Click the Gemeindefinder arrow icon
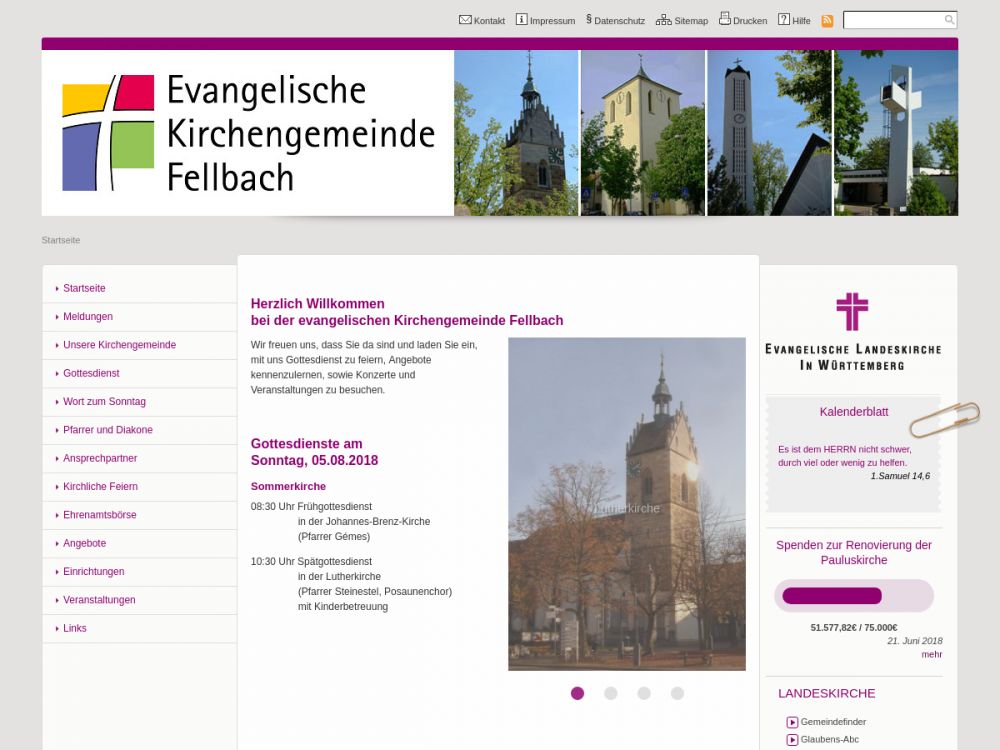The width and height of the screenshot is (1000, 750). [792, 722]
